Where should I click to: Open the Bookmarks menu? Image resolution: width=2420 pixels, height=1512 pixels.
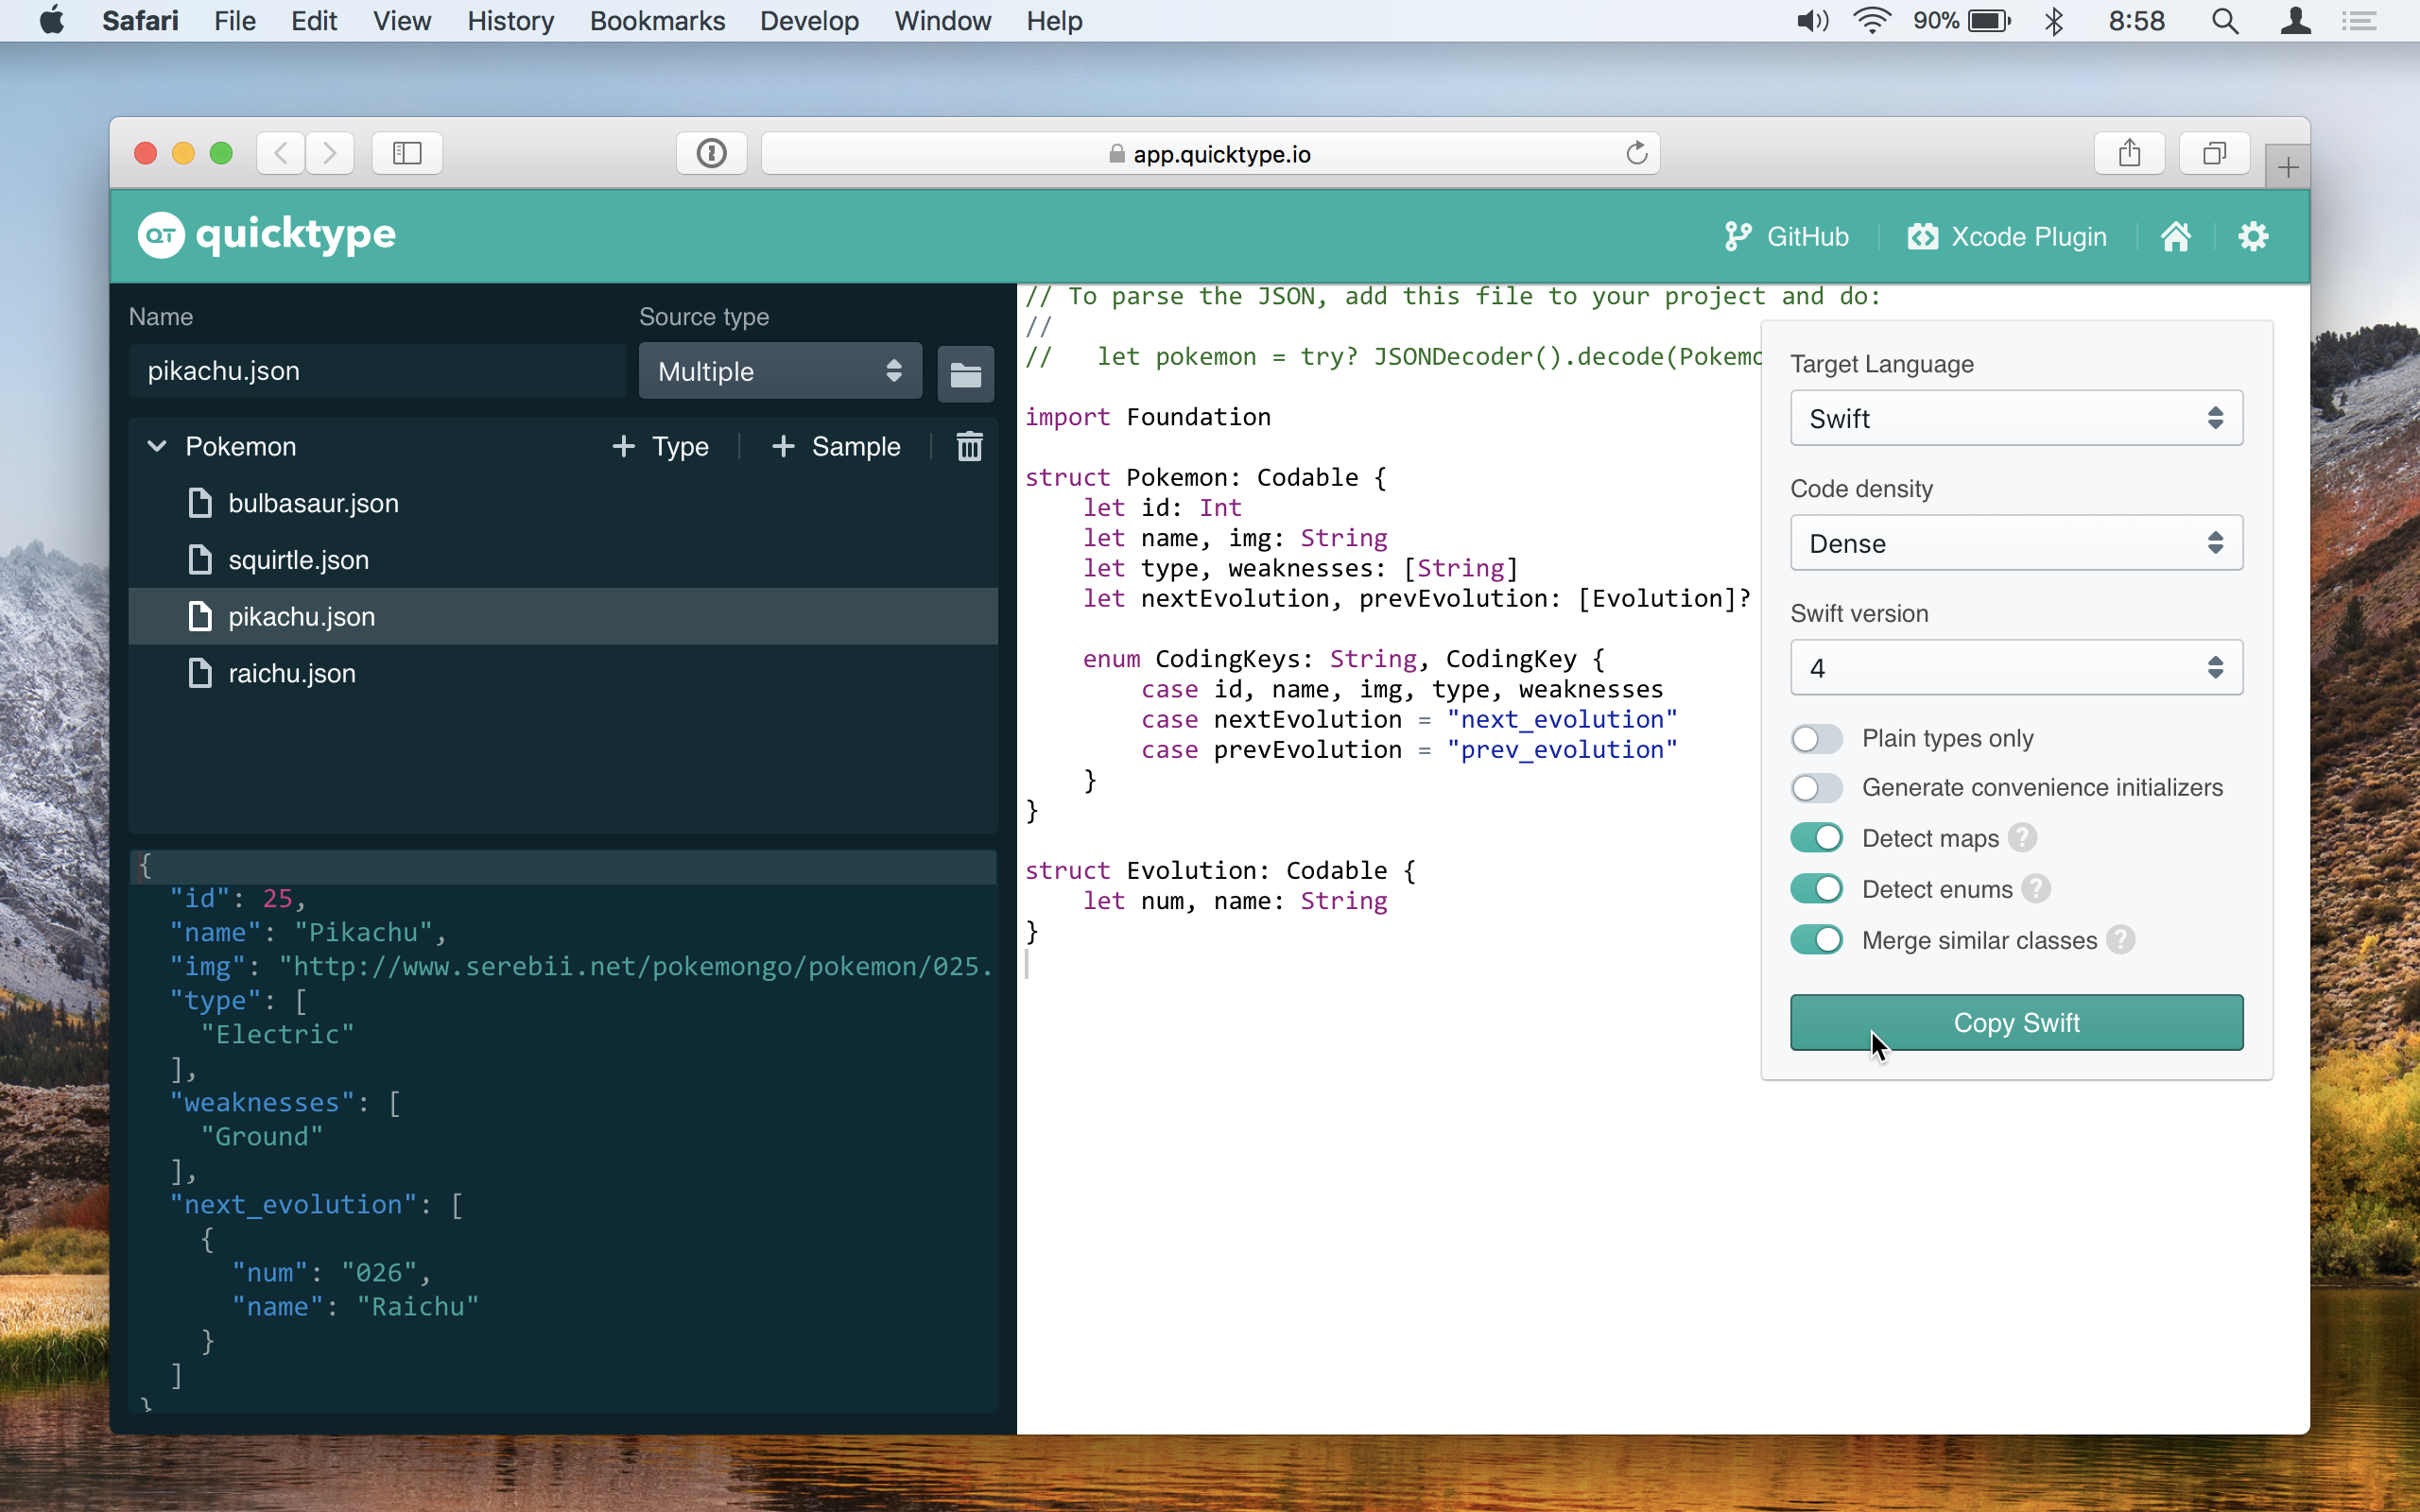657,21
